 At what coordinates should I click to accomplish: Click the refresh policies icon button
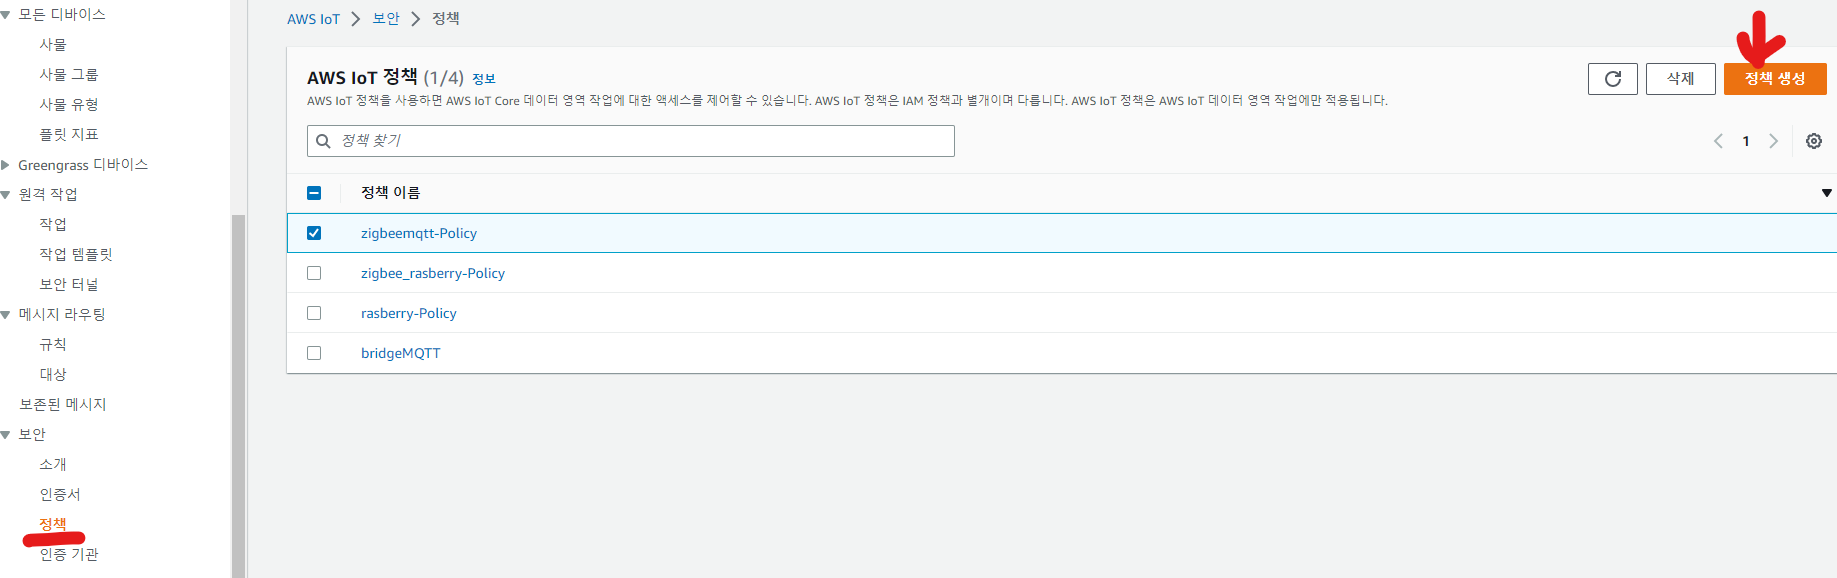pos(1612,79)
